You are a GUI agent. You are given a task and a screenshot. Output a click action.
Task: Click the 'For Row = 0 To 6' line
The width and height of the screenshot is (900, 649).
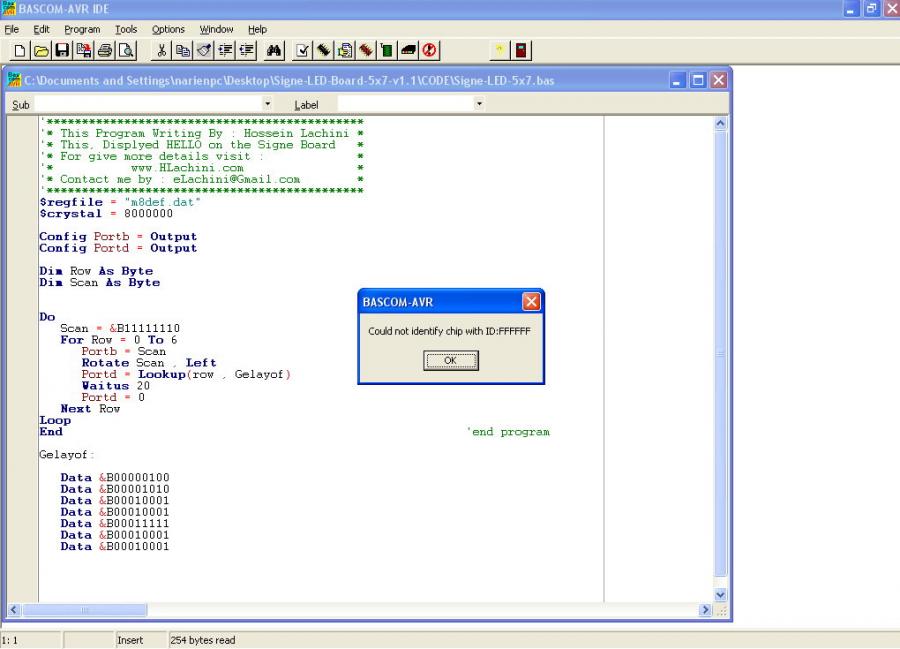119,340
